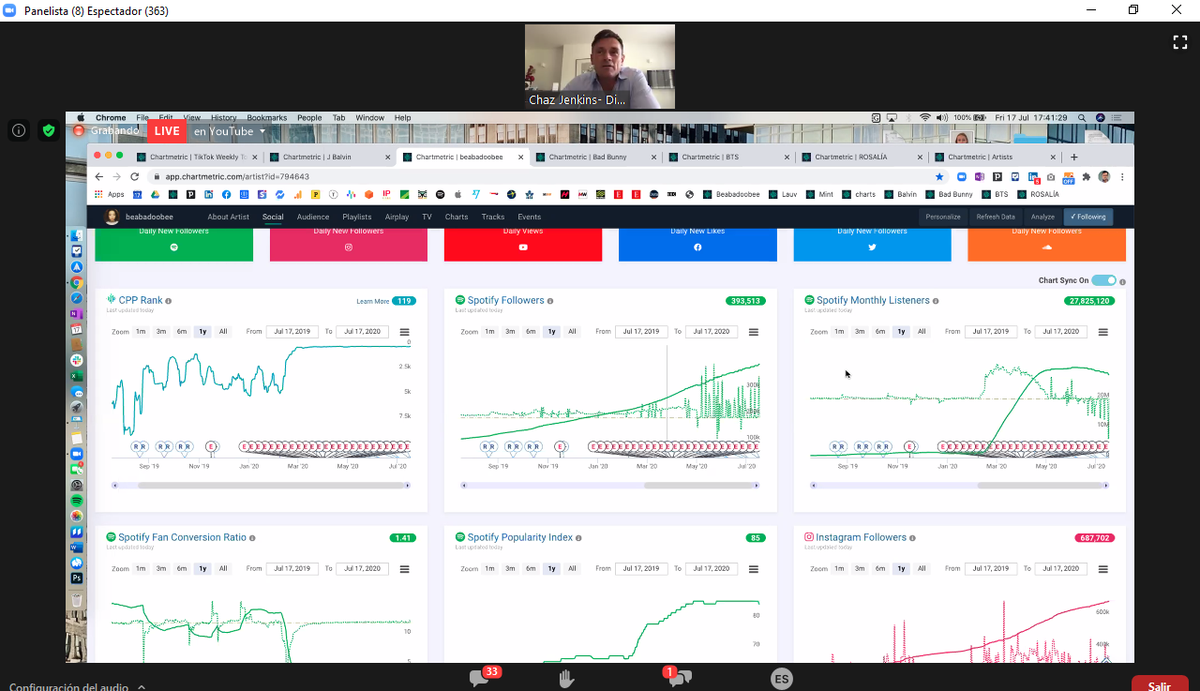Select 6m zoom on Spotify Followers chart
The height and width of the screenshot is (691, 1200).
point(531,331)
